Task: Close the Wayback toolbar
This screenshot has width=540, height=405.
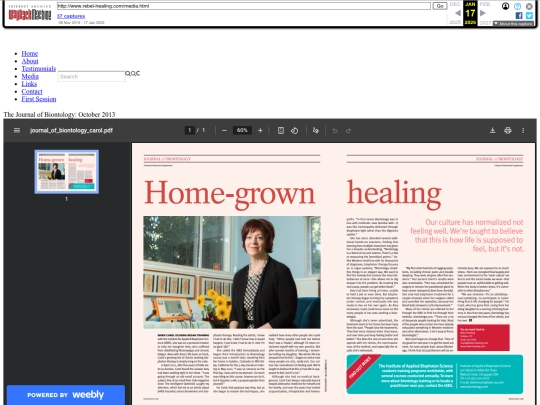Action: pyautogui.click(x=529, y=6)
